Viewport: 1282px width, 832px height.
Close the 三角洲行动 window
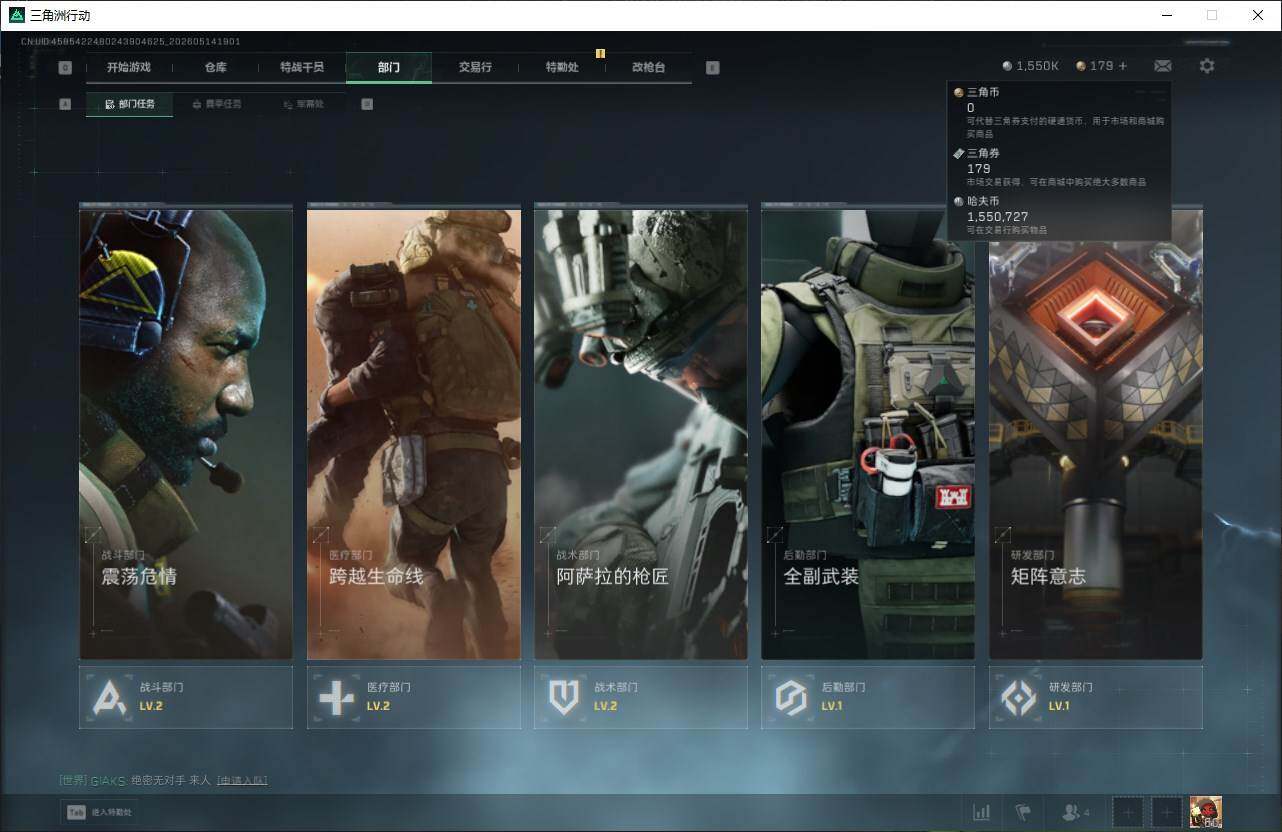(x=1258, y=15)
